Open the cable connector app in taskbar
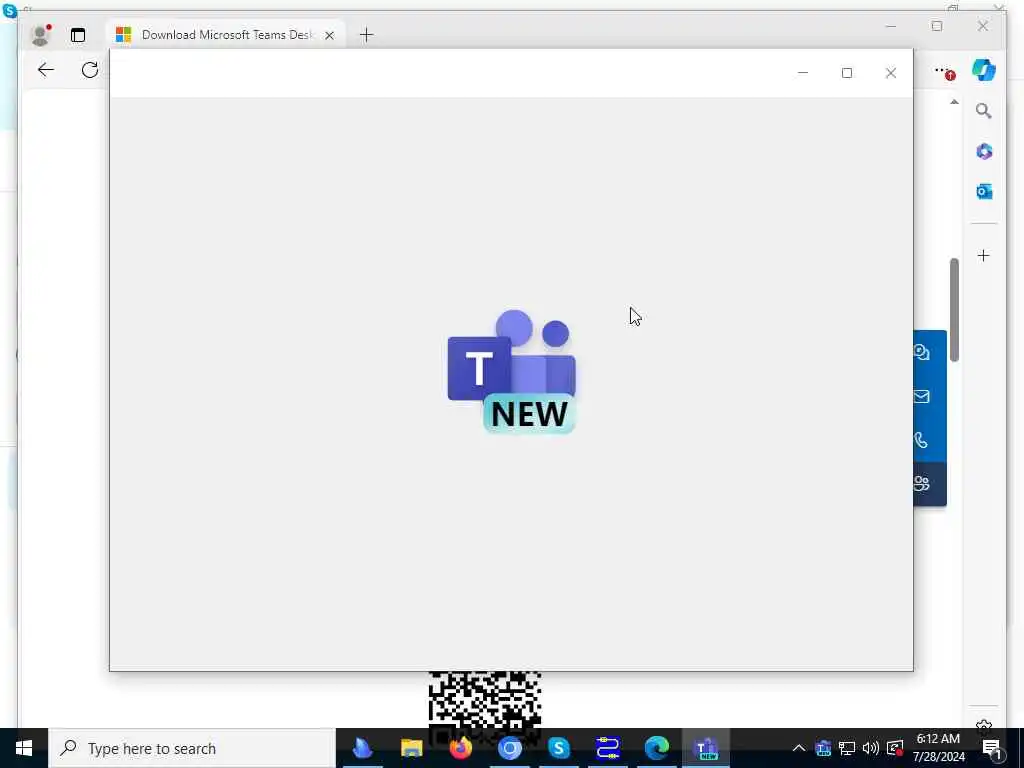The height and width of the screenshot is (768, 1024). coord(608,748)
